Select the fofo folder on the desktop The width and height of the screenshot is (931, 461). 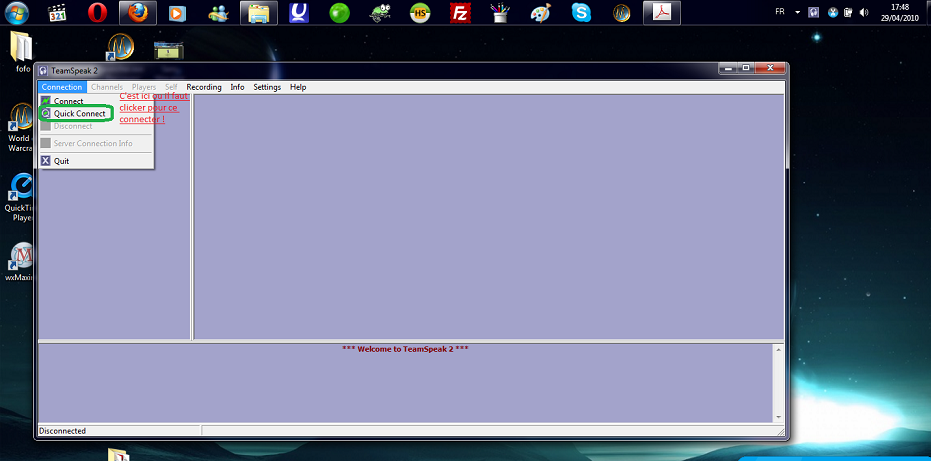pos(23,52)
